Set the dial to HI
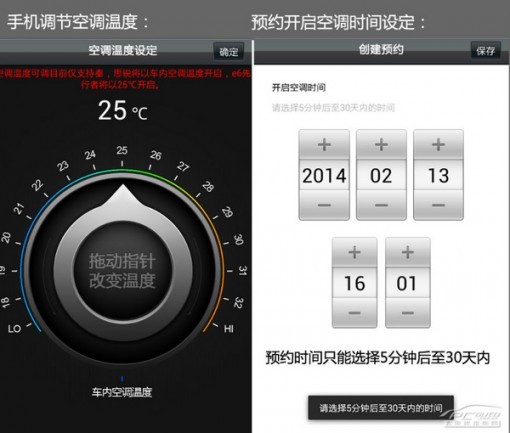The height and width of the screenshot is (433, 510). pyautogui.click(x=229, y=329)
